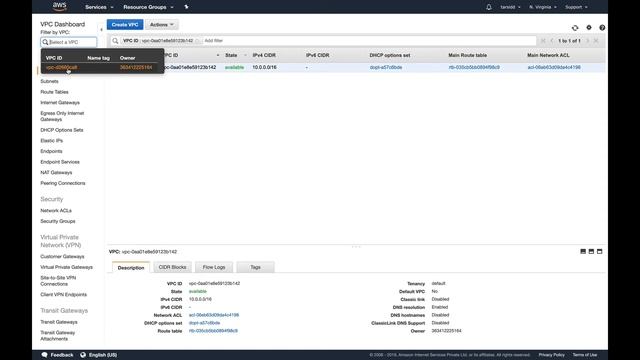Image resolution: width=640 pixels, height=360 pixels.
Task: Open Endpoints in the sidebar
Action: [51, 151]
